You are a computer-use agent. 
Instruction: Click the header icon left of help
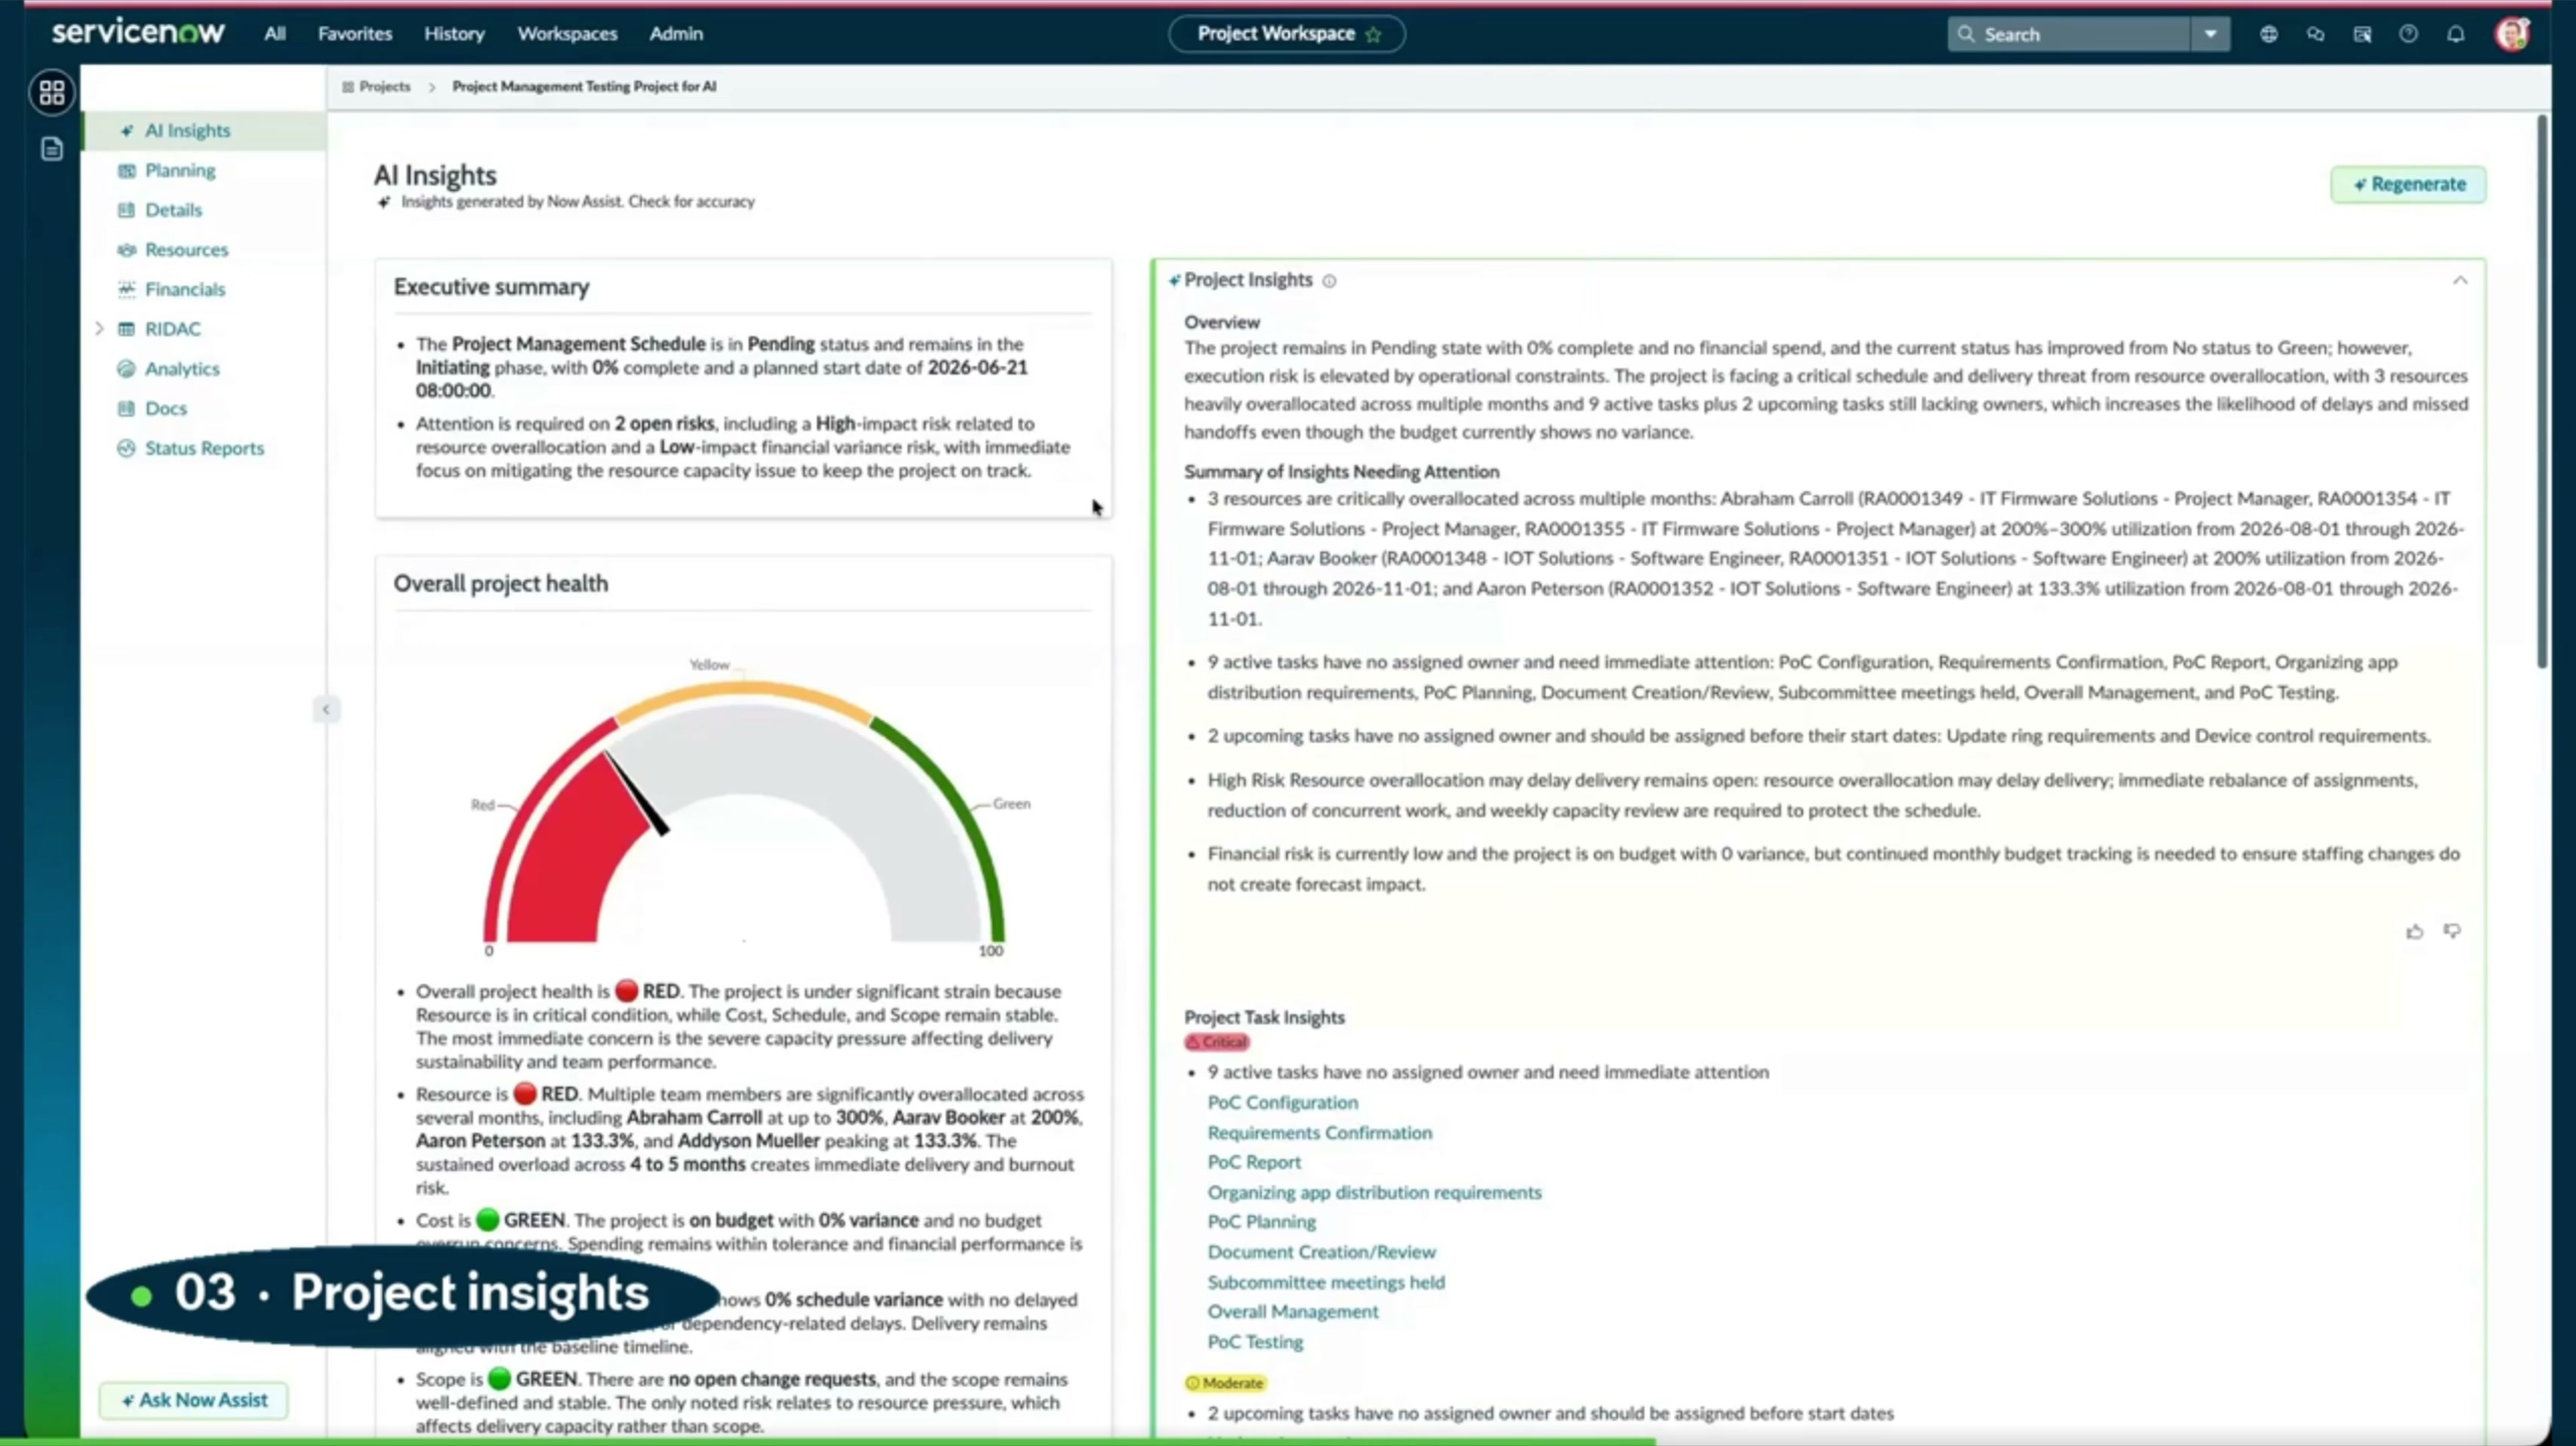tap(2362, 34)
